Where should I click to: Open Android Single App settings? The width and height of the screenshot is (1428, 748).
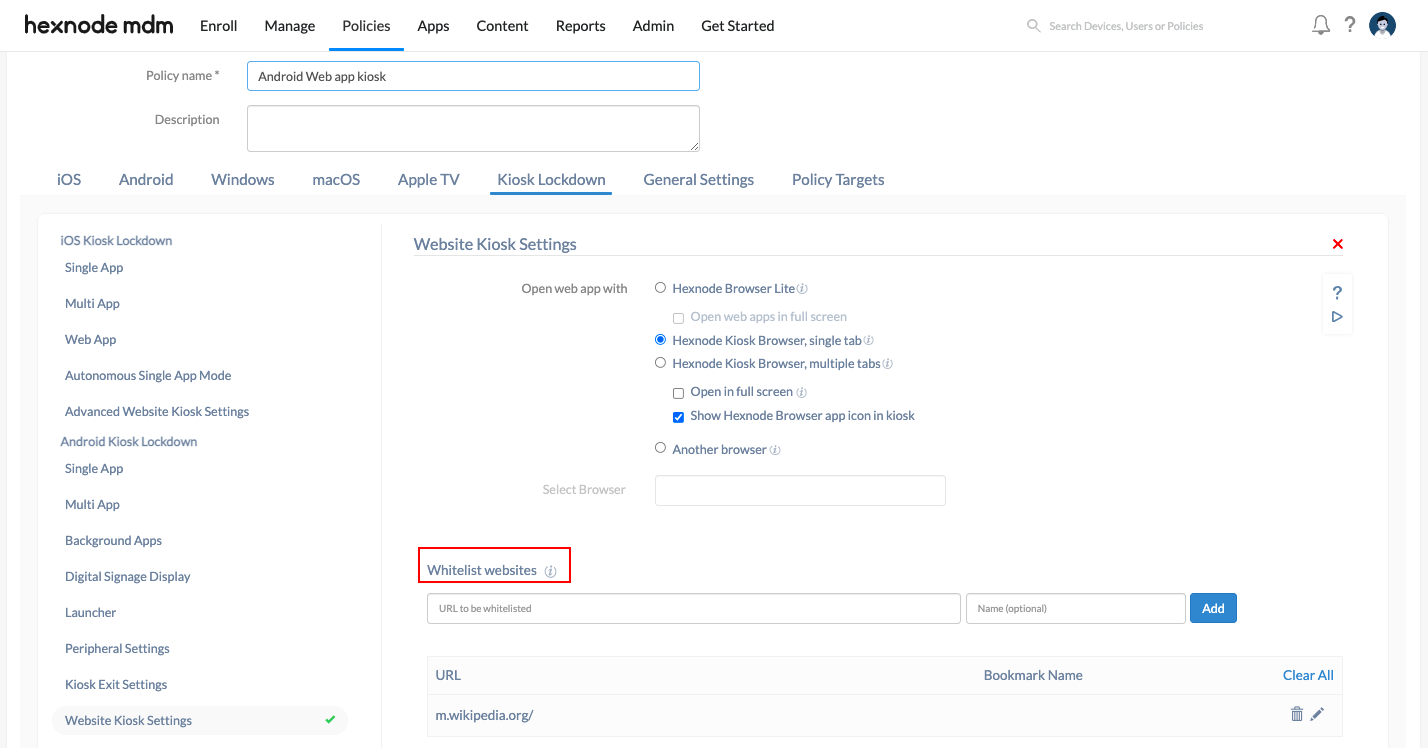94,469
